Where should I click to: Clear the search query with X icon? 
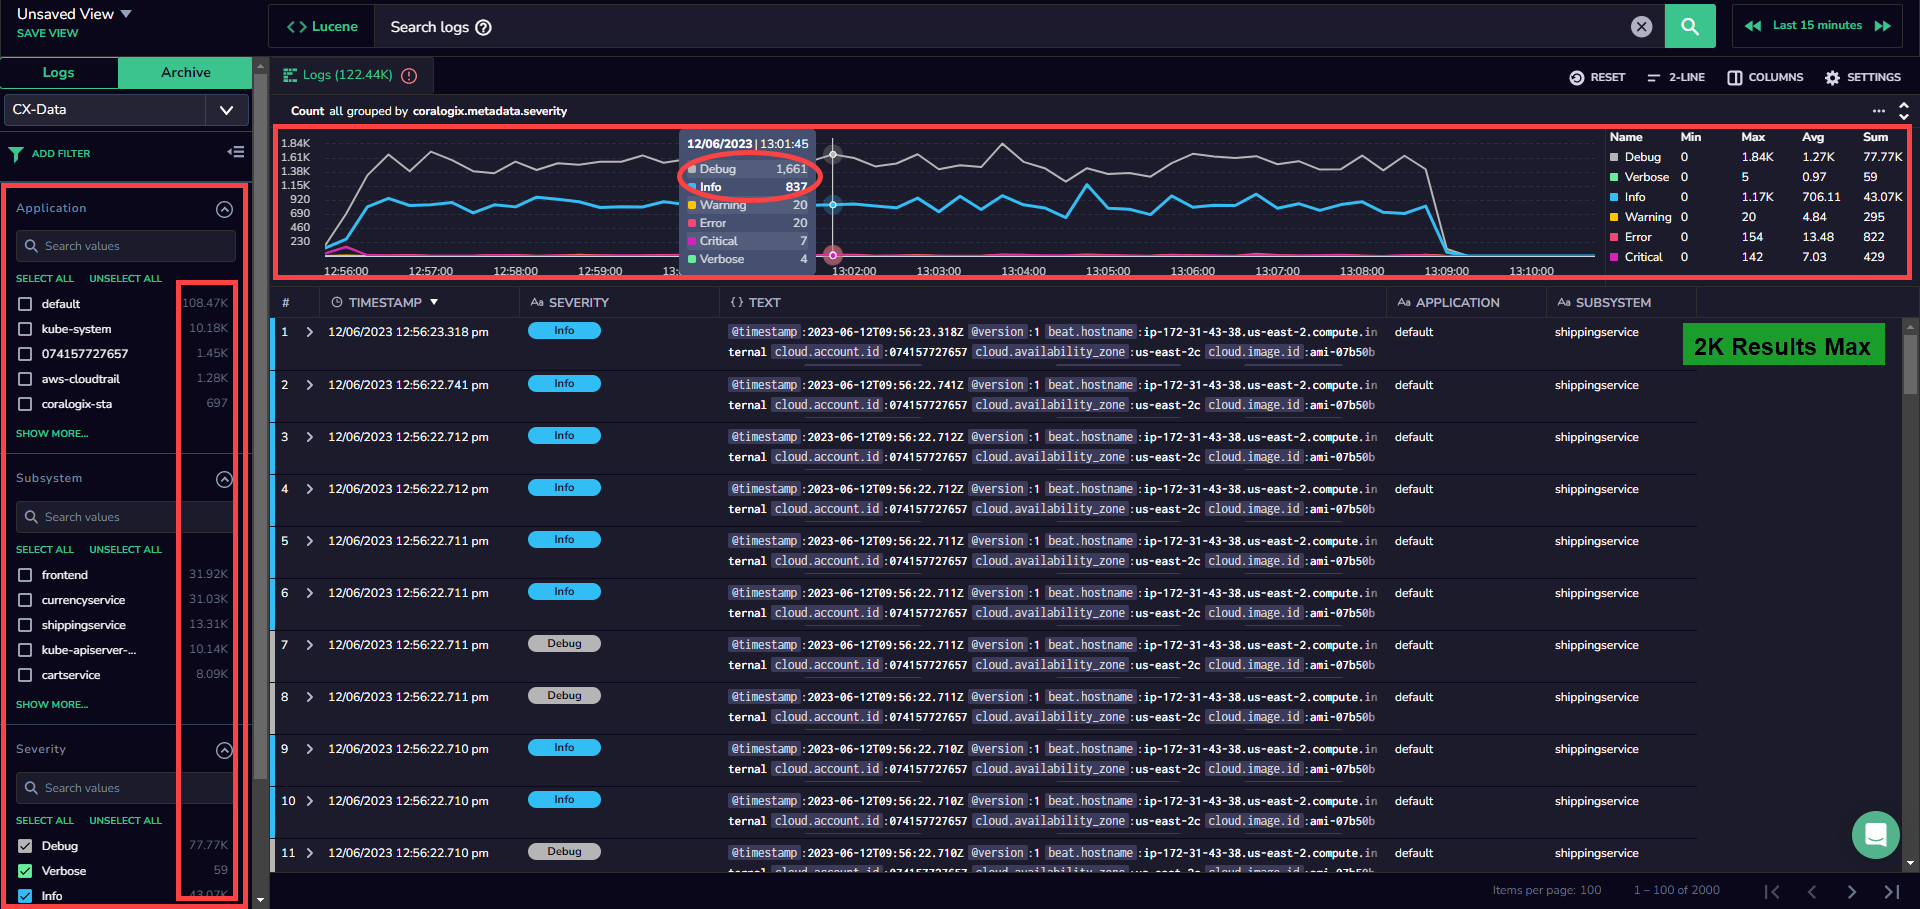click(1641, 27)
